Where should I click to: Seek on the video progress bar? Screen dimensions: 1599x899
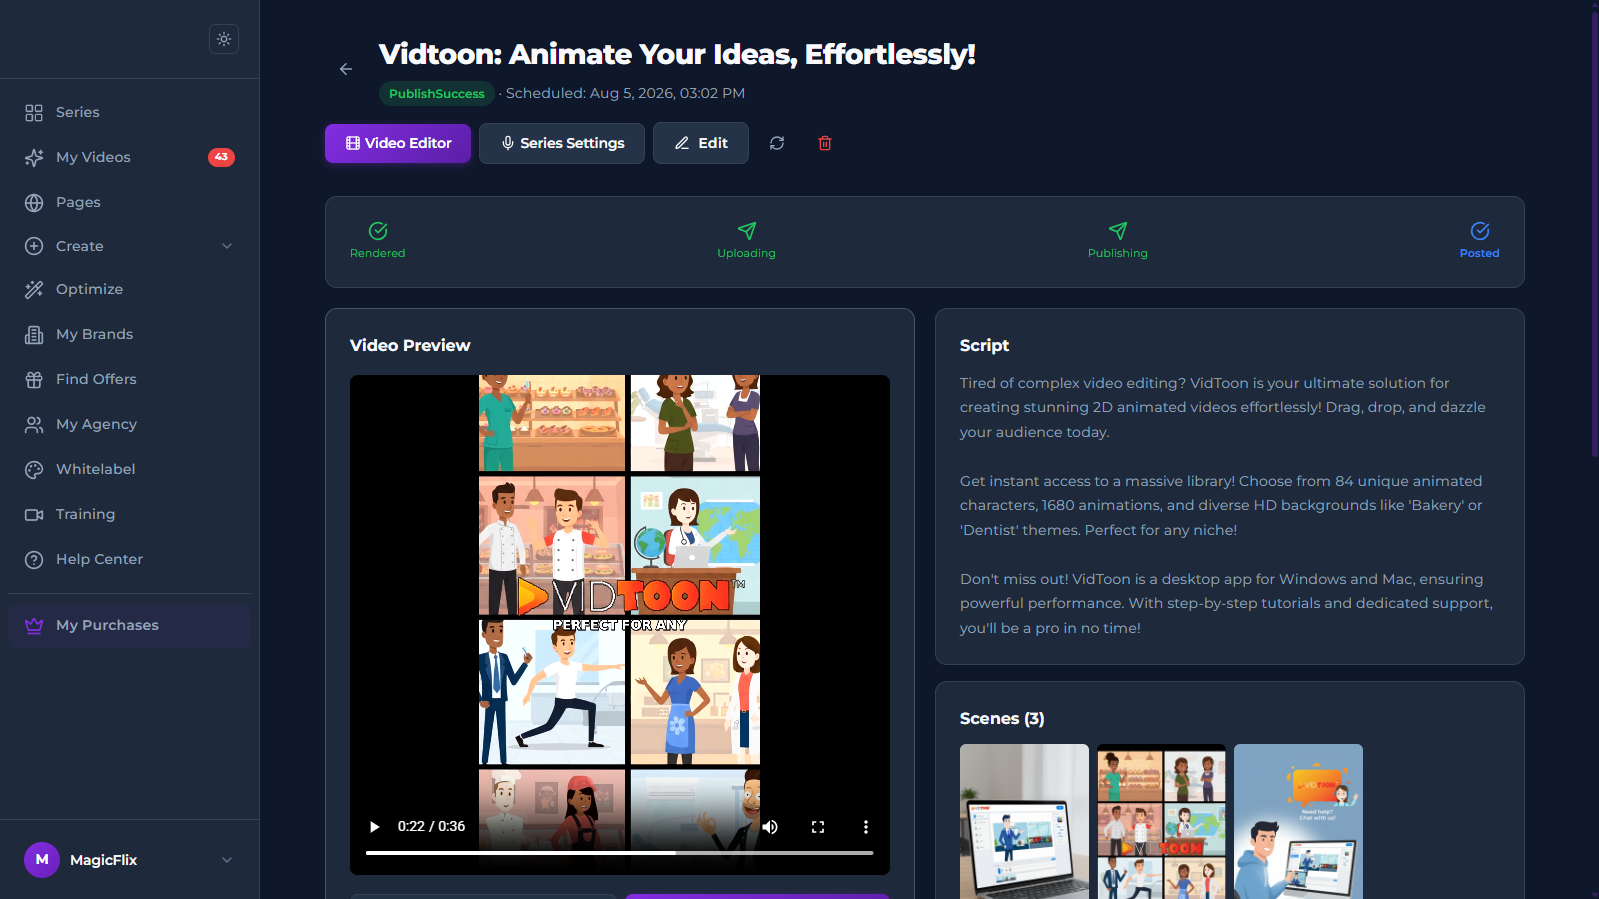pos(620,853)
